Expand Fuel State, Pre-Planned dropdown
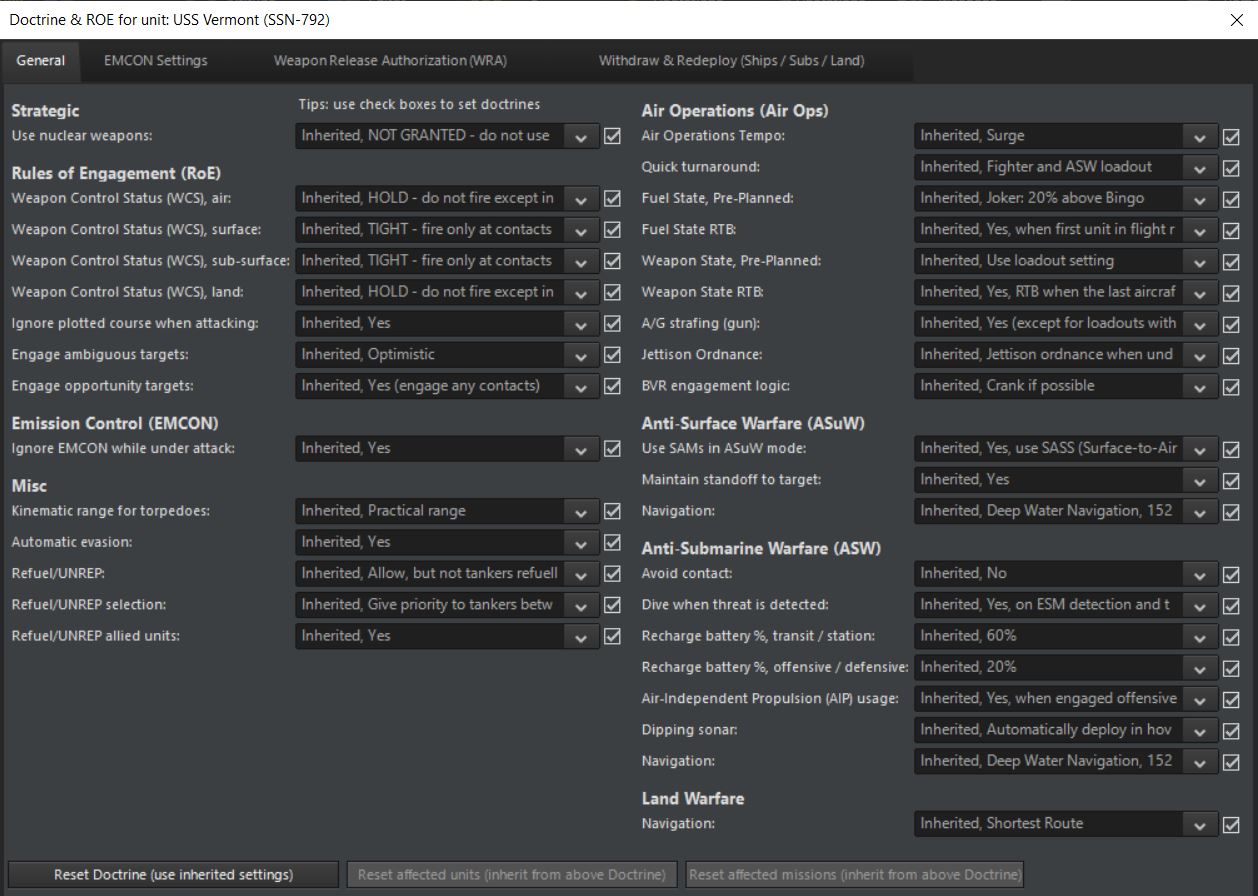This screenshot has width=1258, height=896. (x=1200, y=198)
